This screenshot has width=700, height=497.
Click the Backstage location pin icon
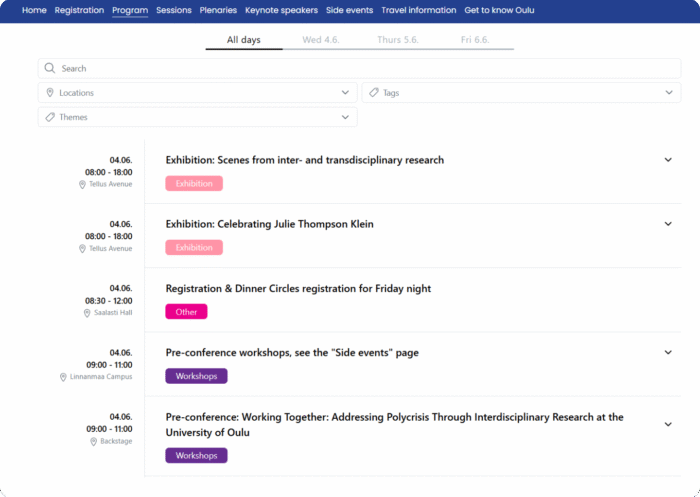coord(93,441)
